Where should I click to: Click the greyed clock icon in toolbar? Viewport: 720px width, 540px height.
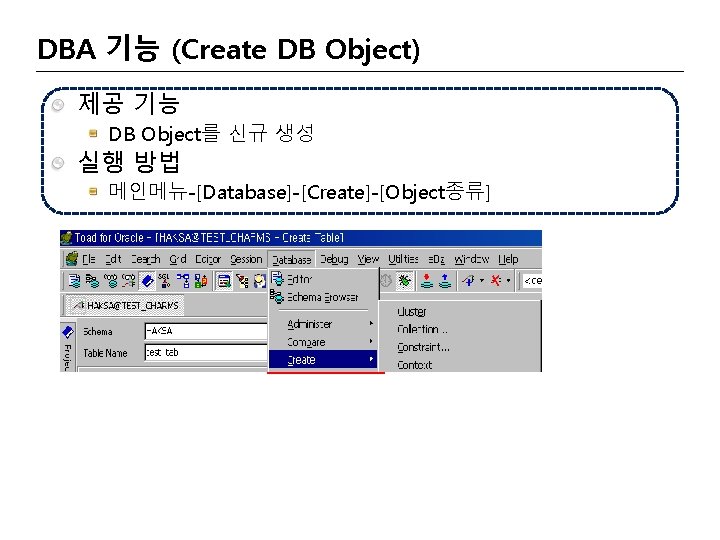pos(386,281)
